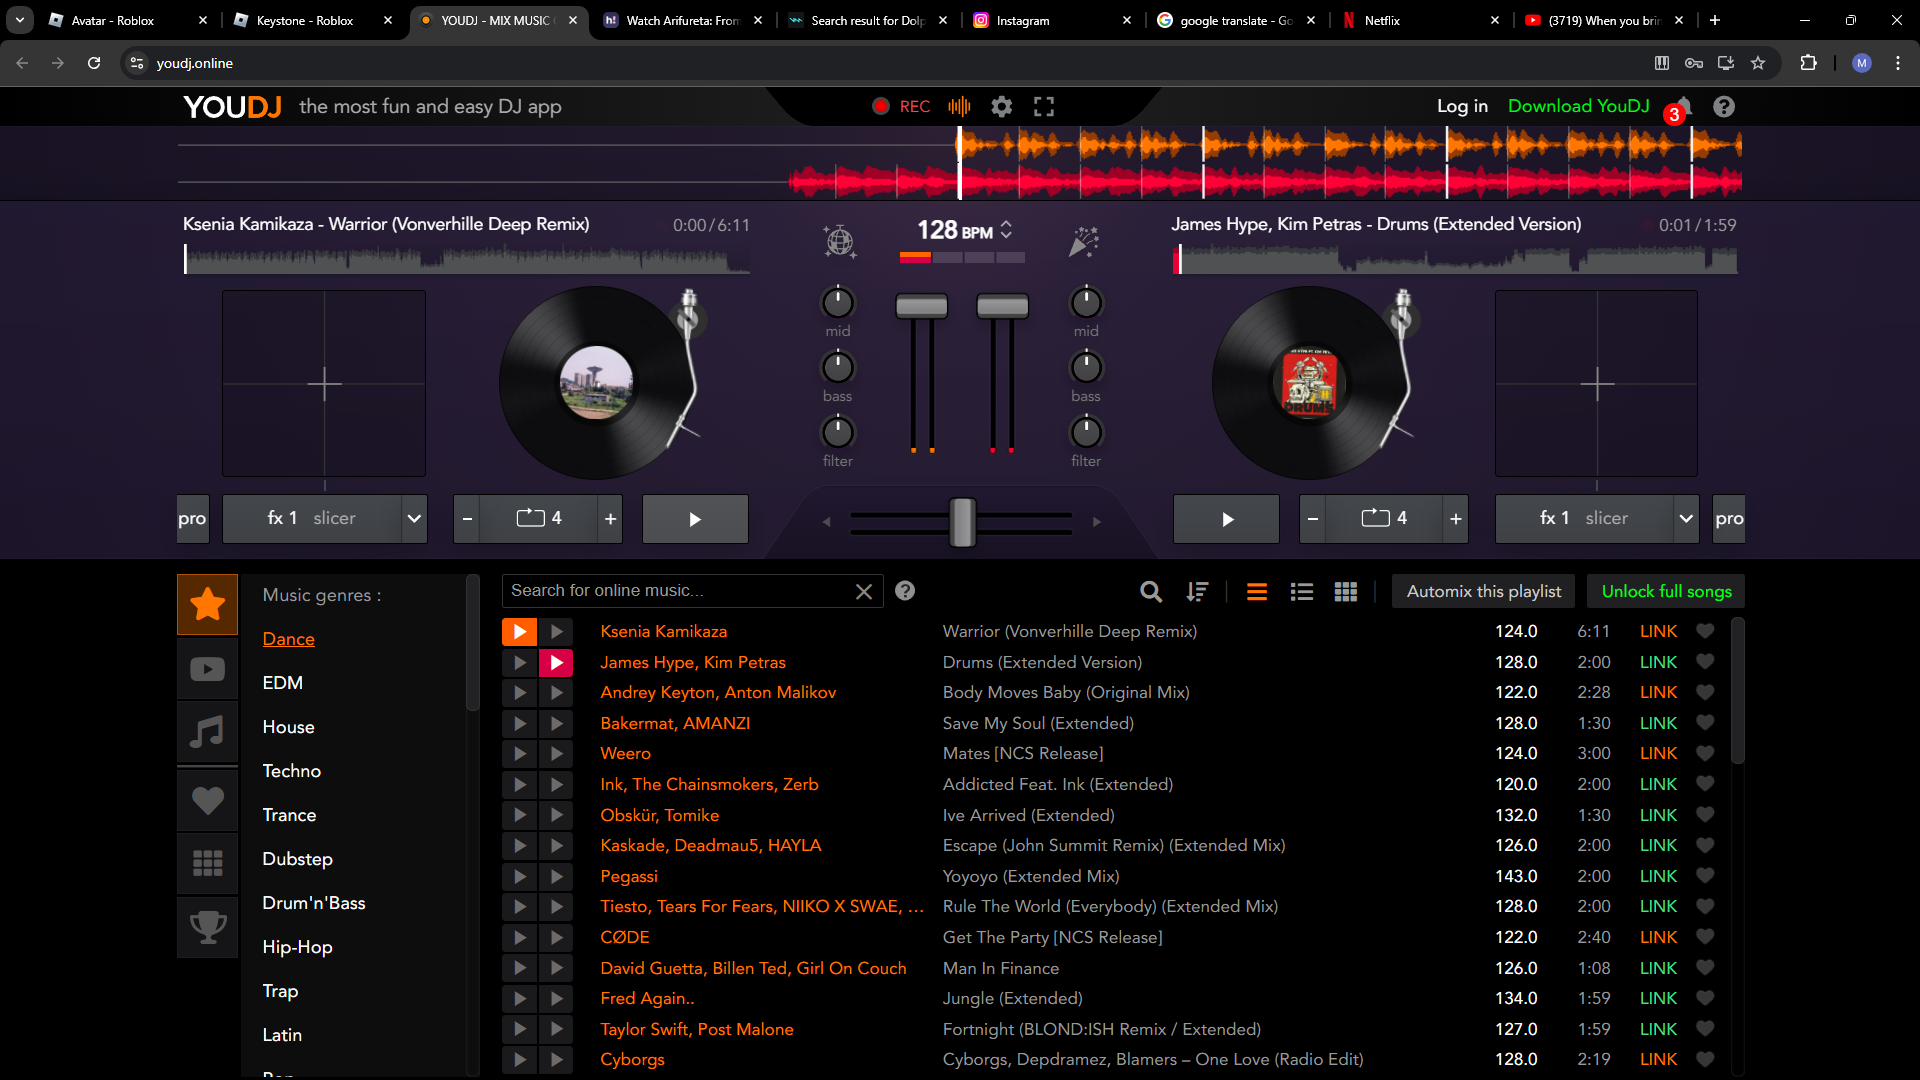
Task: Increase left deck loop length with plus
Action: pyautogui.click(x=610, y=519)
